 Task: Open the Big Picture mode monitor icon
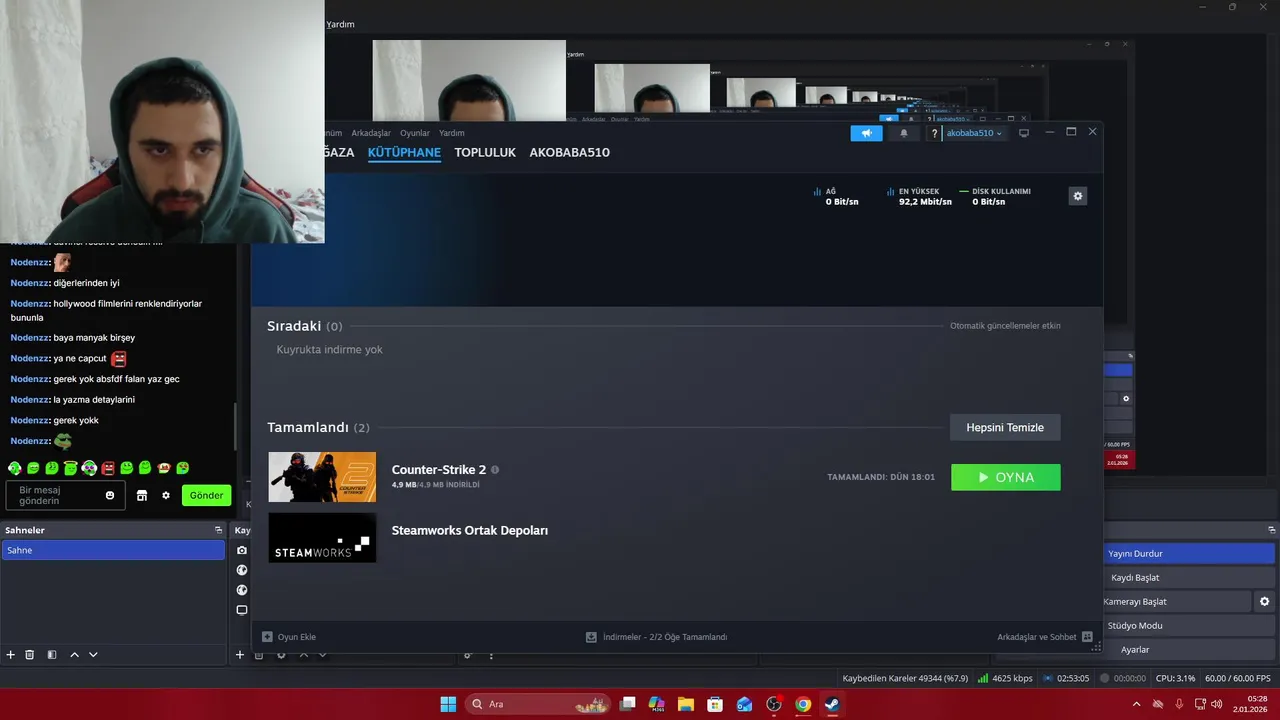(1024, 133)
